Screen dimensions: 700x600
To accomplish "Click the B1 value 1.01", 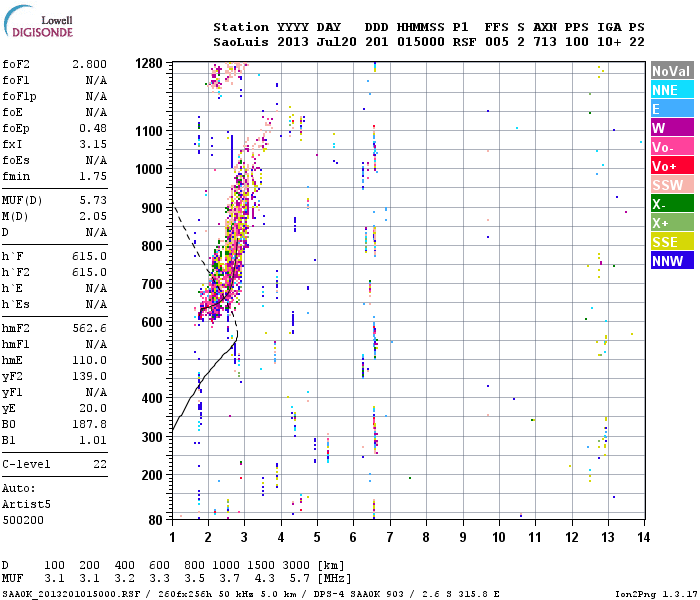I will (93, 441).
